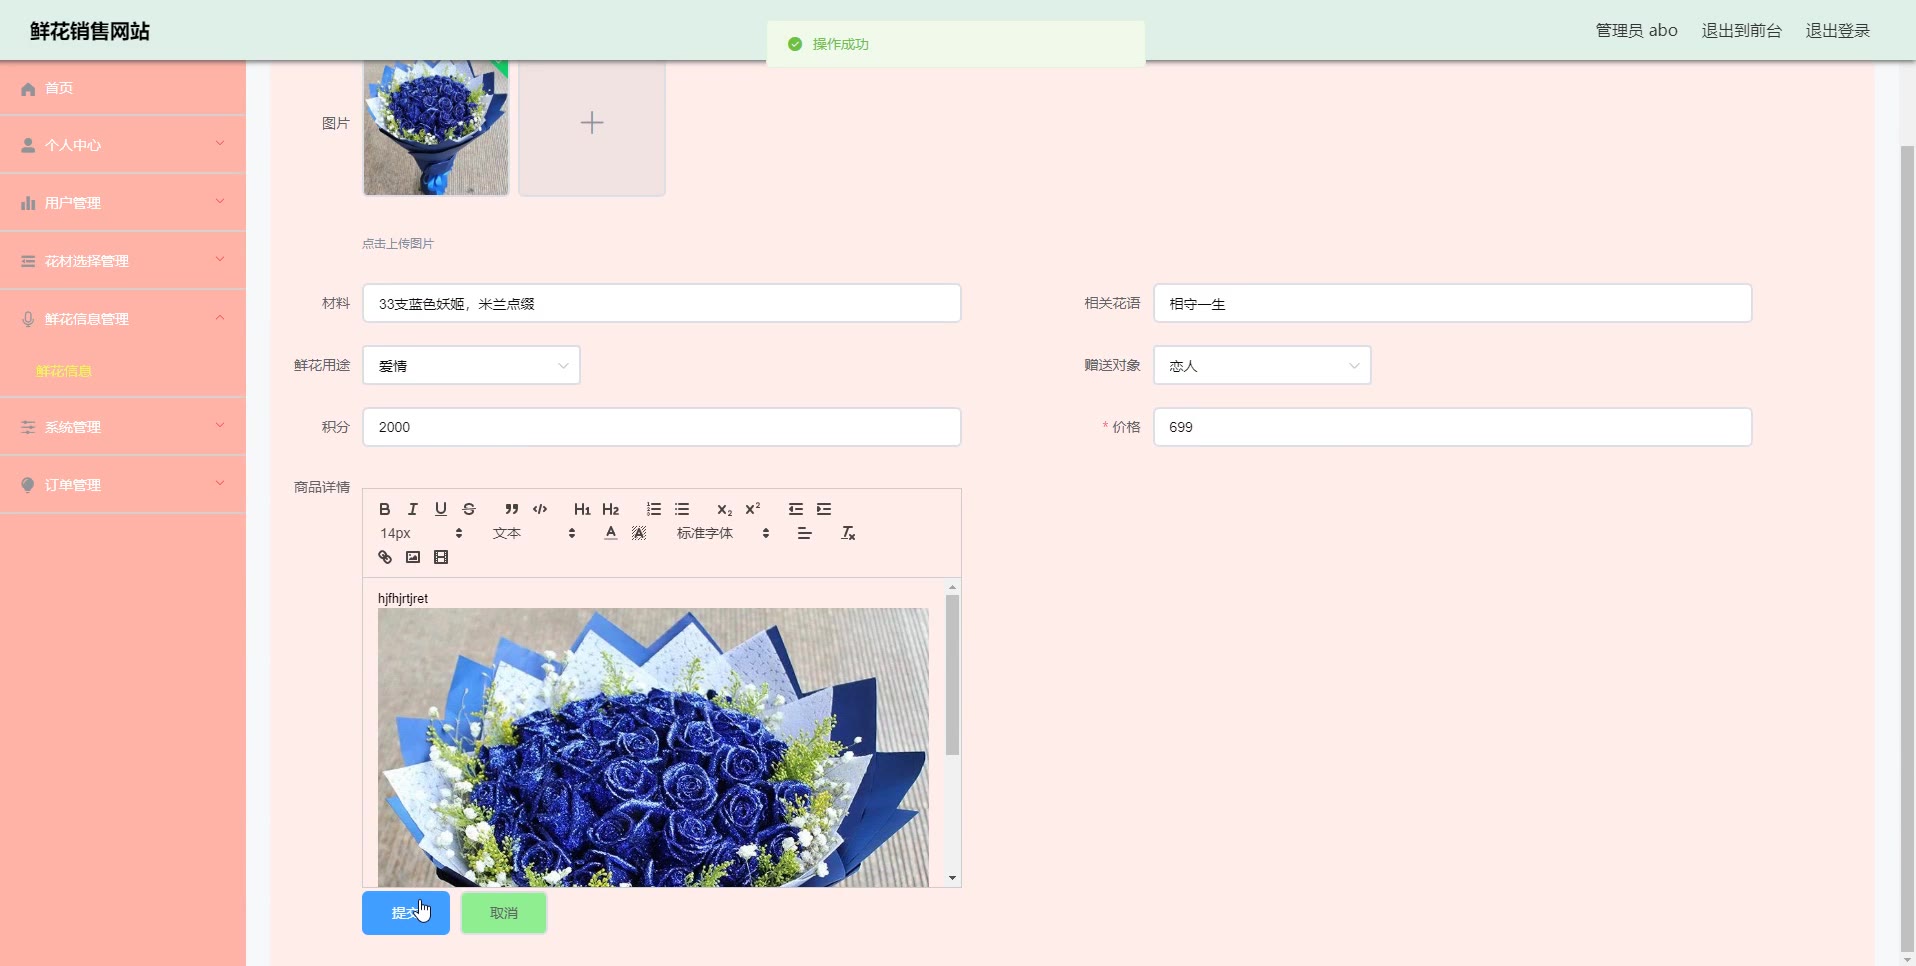Click the person icon beside 个人中心

coord(28,145)
